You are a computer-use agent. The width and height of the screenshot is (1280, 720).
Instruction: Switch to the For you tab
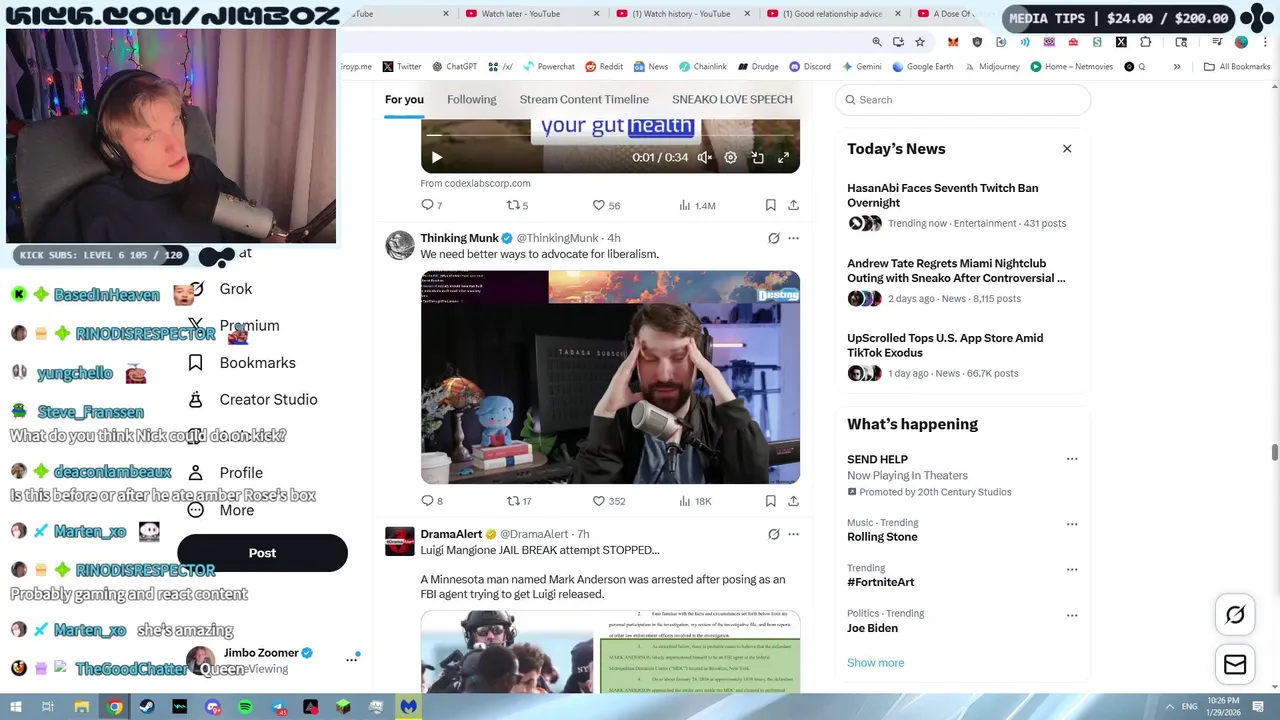pos(404,99)
